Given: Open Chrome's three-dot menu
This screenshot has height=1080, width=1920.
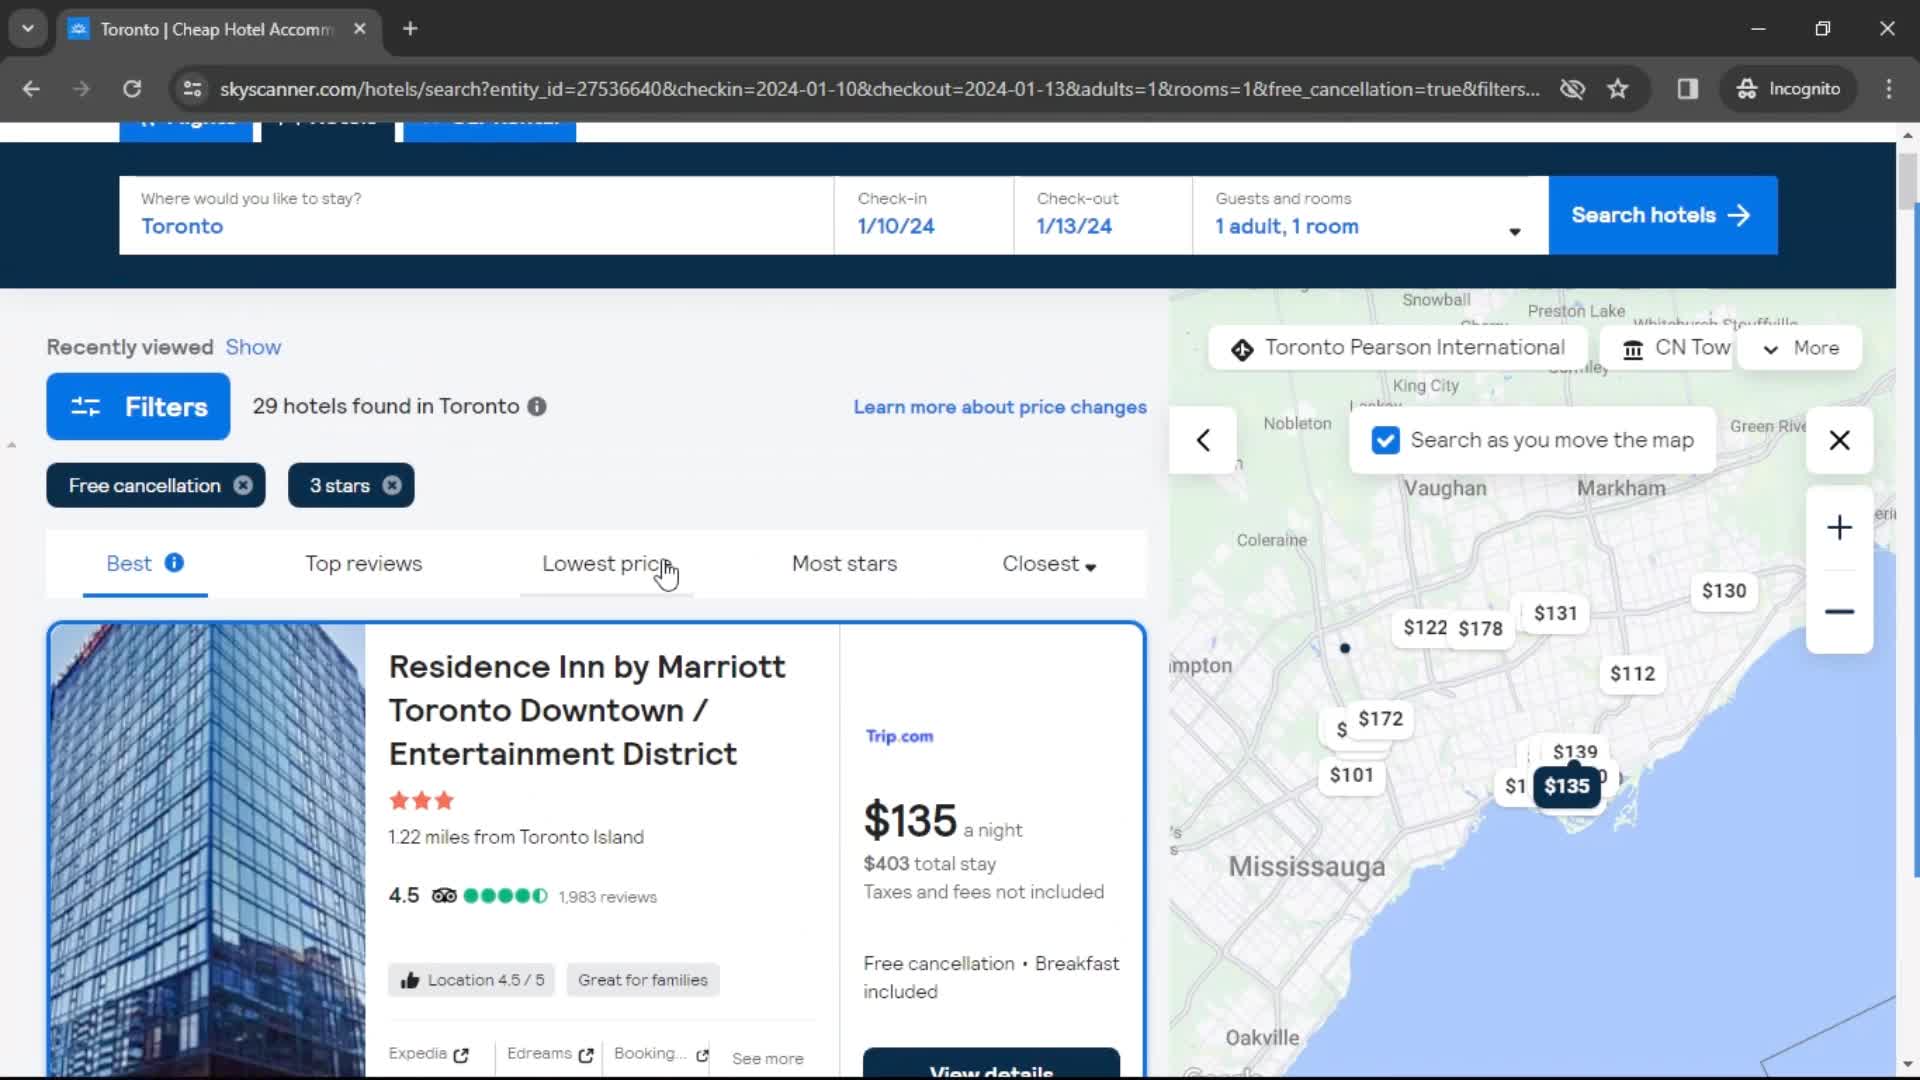Looking at the screenshot, I should [1889, 89].
